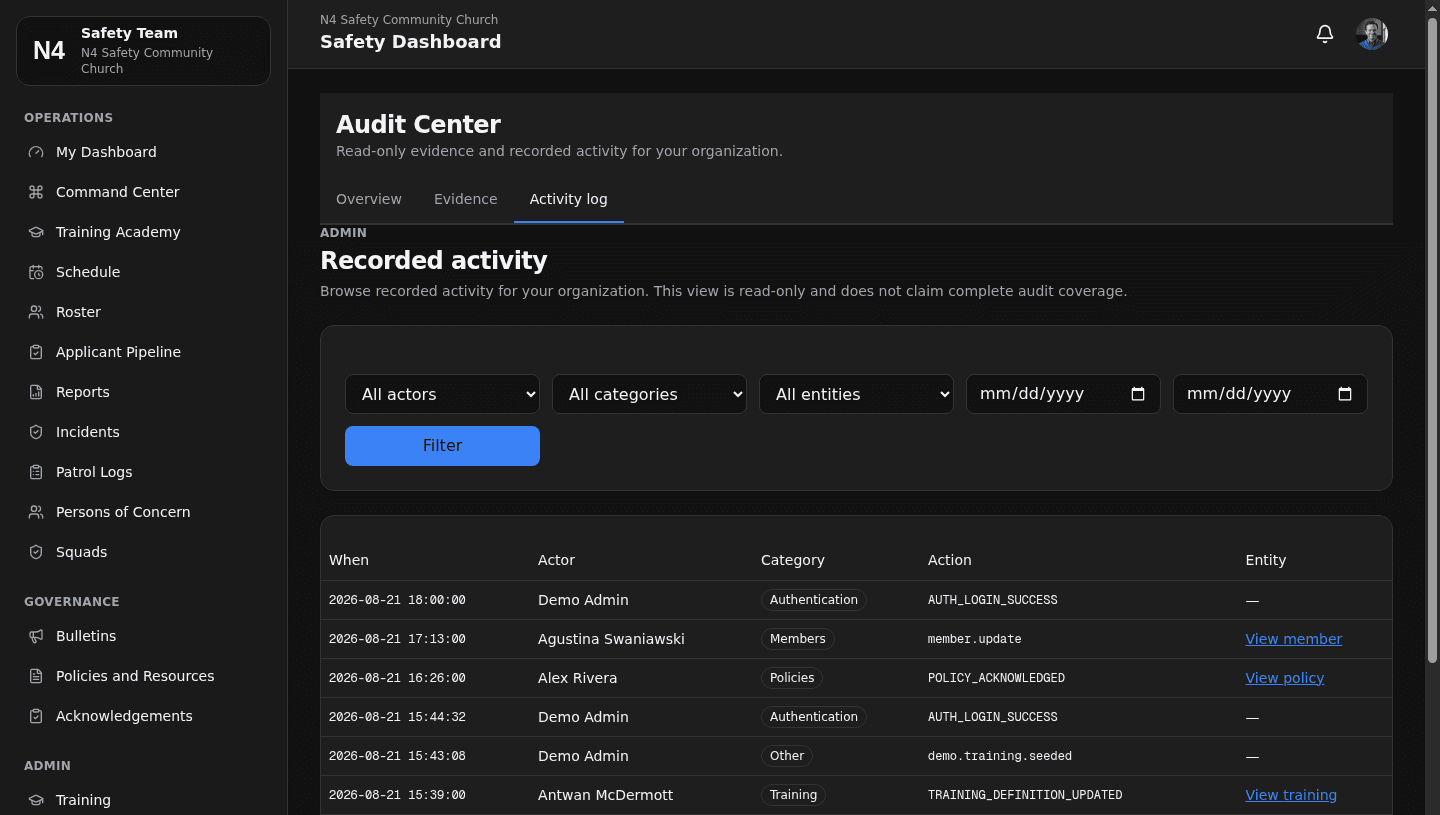Click the When column header
The image size is (1440, 815).
coord(349,560)
